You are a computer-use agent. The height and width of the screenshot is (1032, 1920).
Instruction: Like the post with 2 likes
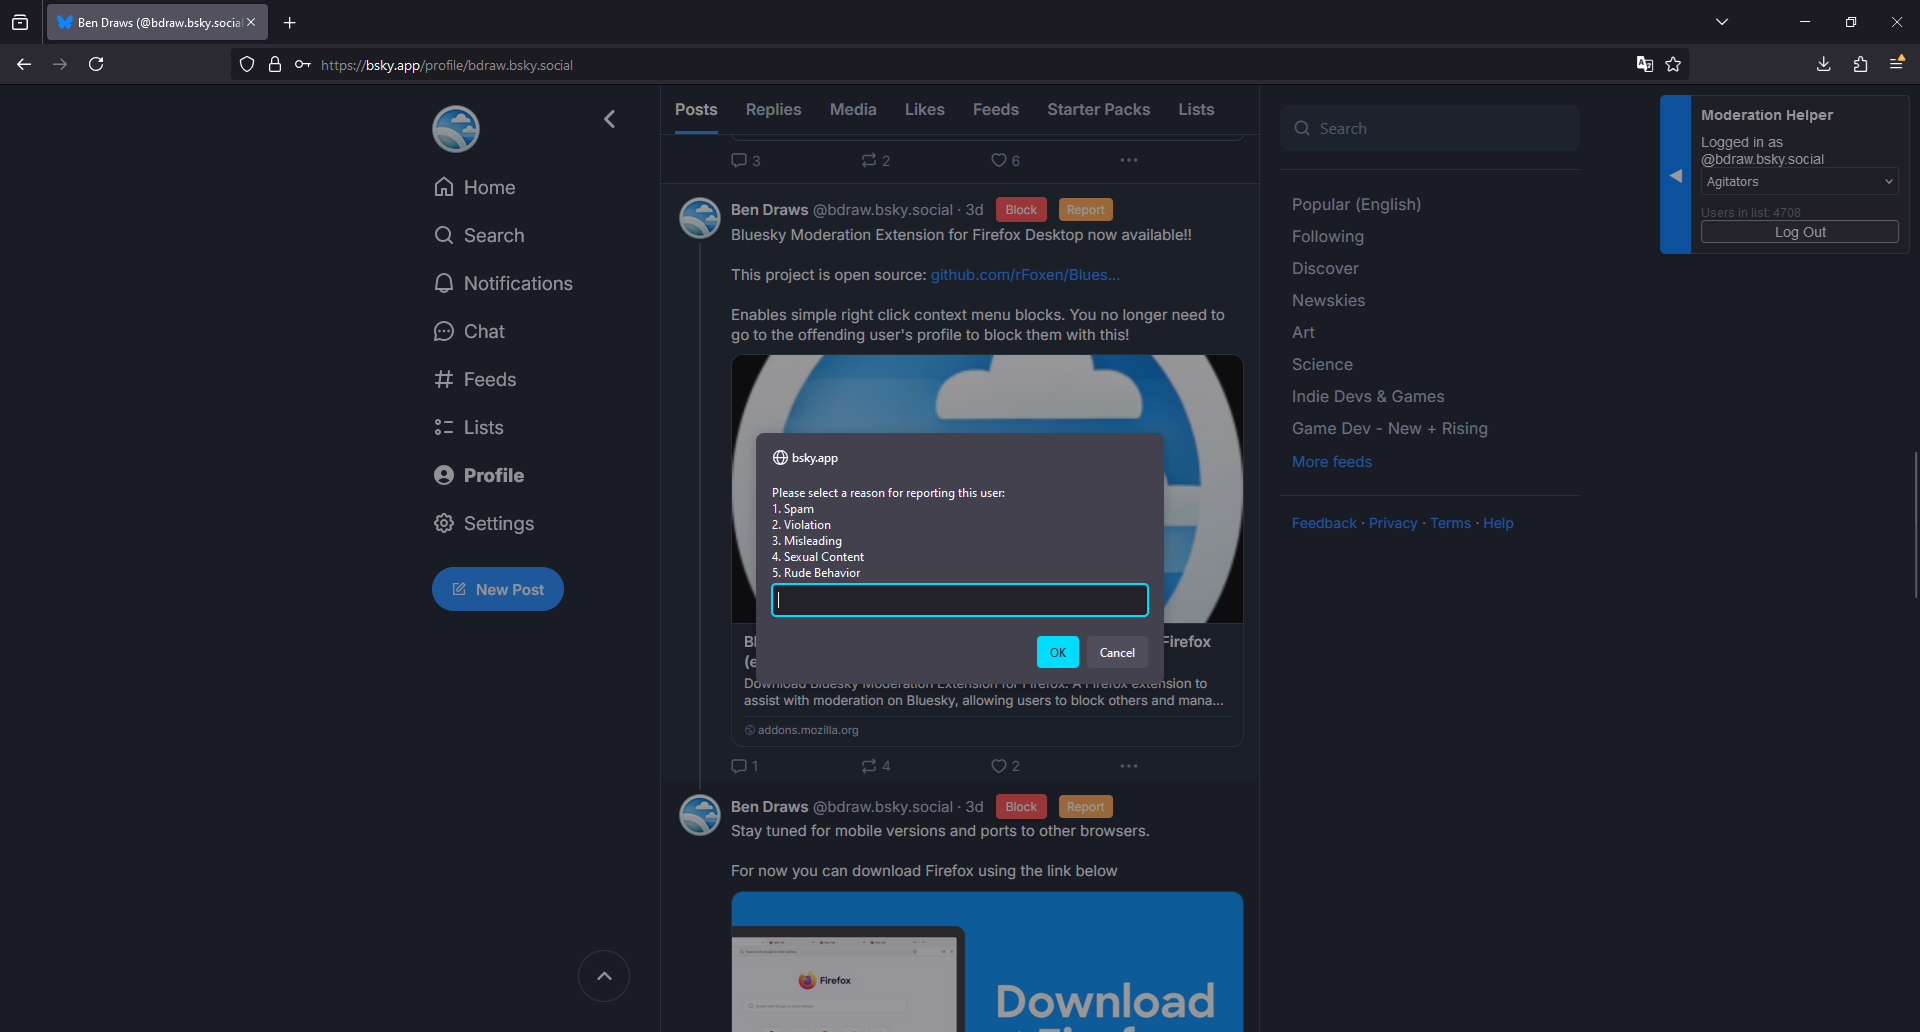tap(1005, 766)
